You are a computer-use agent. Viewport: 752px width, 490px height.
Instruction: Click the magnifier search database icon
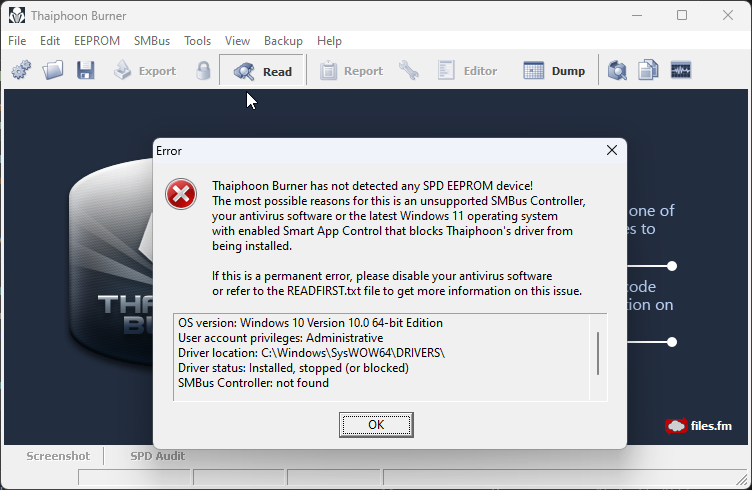(x=617, y=70)
